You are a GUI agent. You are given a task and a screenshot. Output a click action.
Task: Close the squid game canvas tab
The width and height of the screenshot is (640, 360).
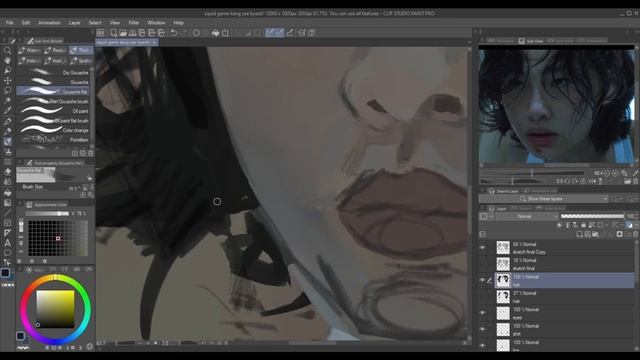click(154, 42)
